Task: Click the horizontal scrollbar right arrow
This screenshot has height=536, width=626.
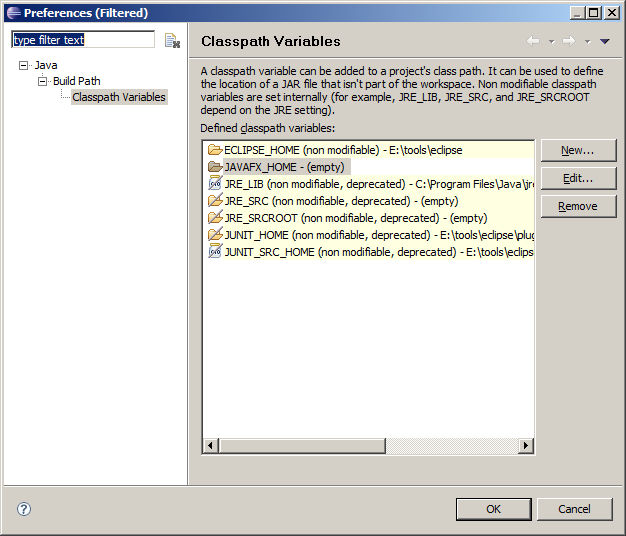Action: point(526,446)
